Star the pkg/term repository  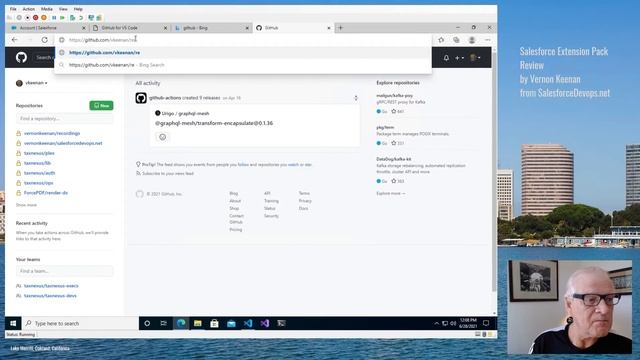(394, 143)
